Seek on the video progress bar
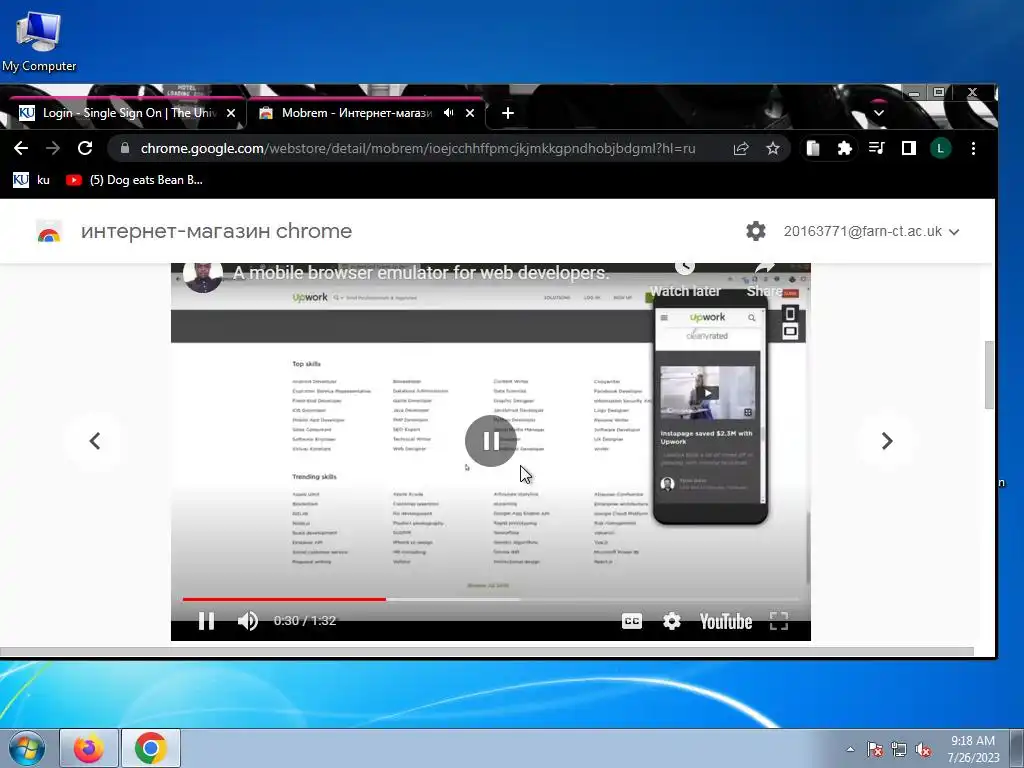 490,599
